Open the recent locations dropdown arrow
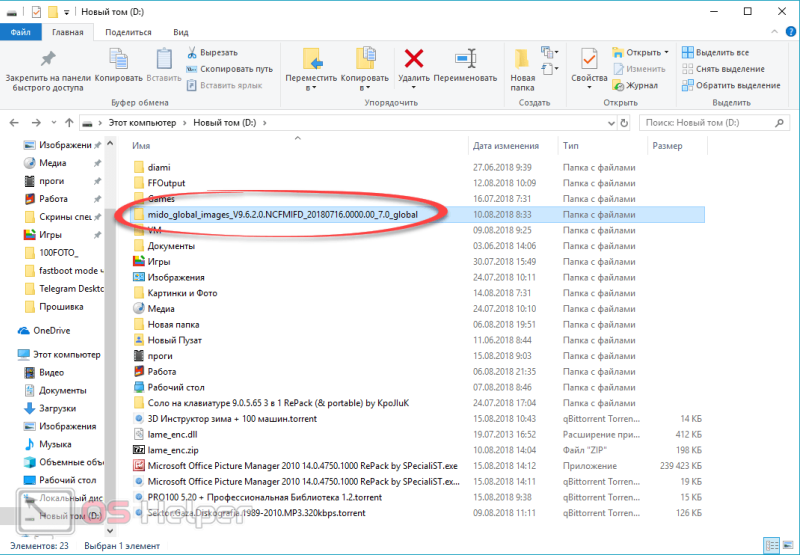Image resolution: width=800 pixels, height=555 pixels. point(54,123)
